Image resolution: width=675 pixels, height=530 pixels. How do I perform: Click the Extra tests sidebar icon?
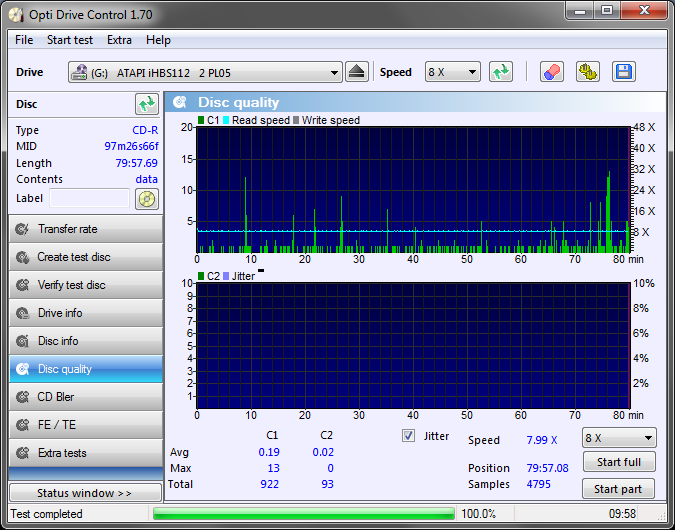pos(22,453)
